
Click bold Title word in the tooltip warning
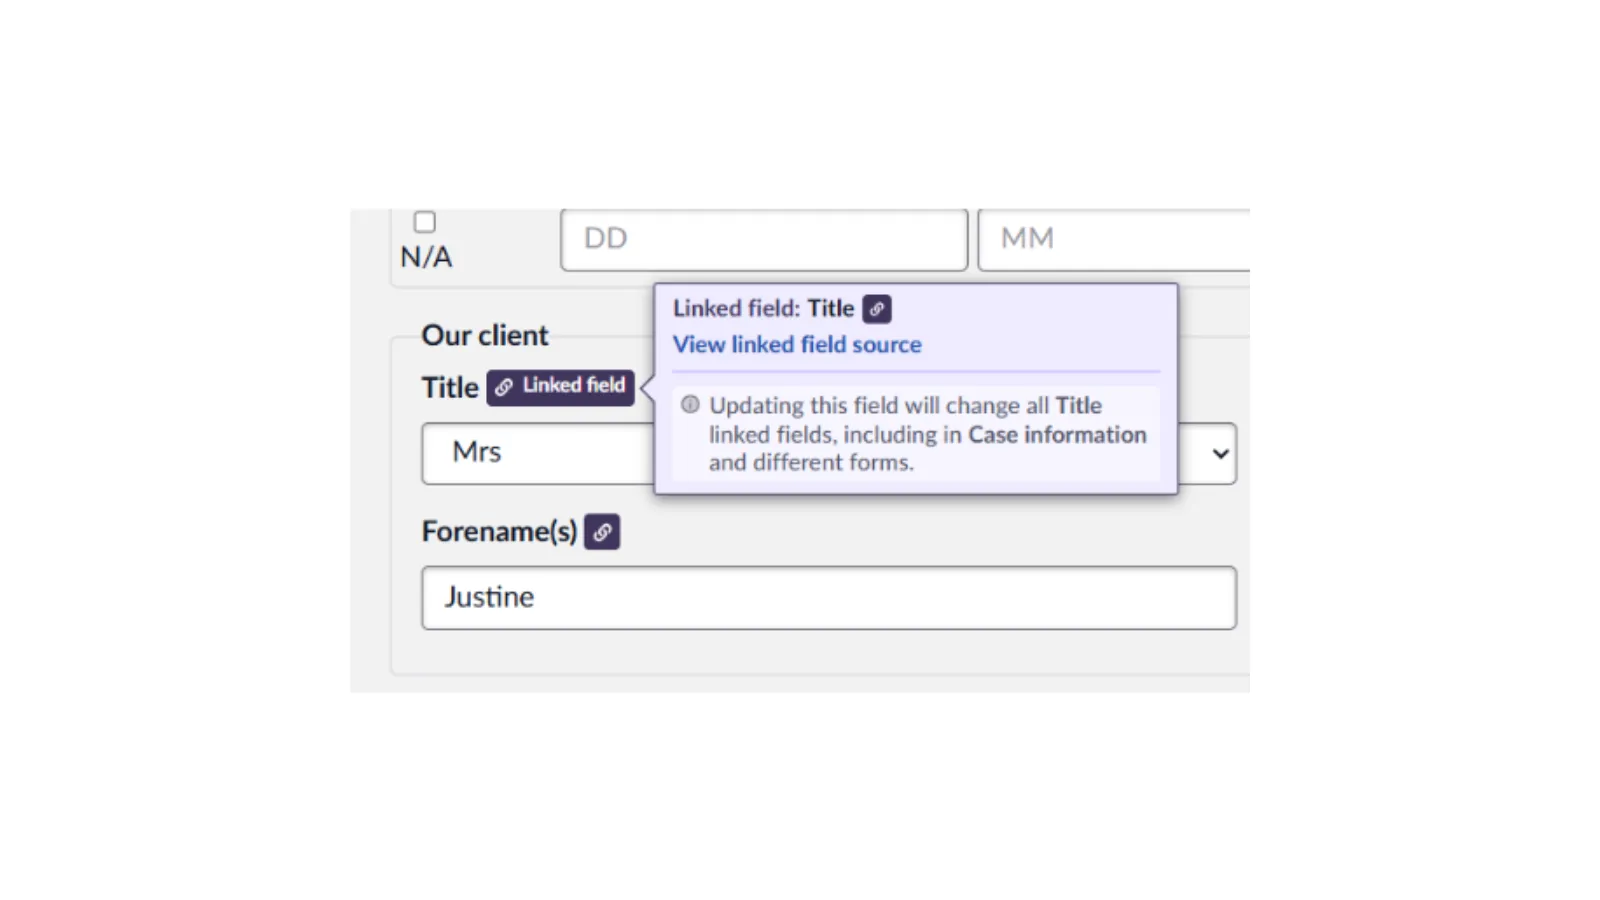(x=1078, y=406)
